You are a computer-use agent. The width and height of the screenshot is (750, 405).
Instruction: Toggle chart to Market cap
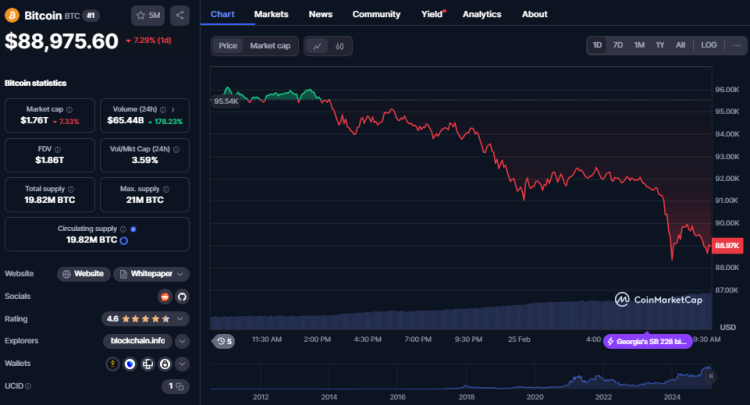point(270,46)
